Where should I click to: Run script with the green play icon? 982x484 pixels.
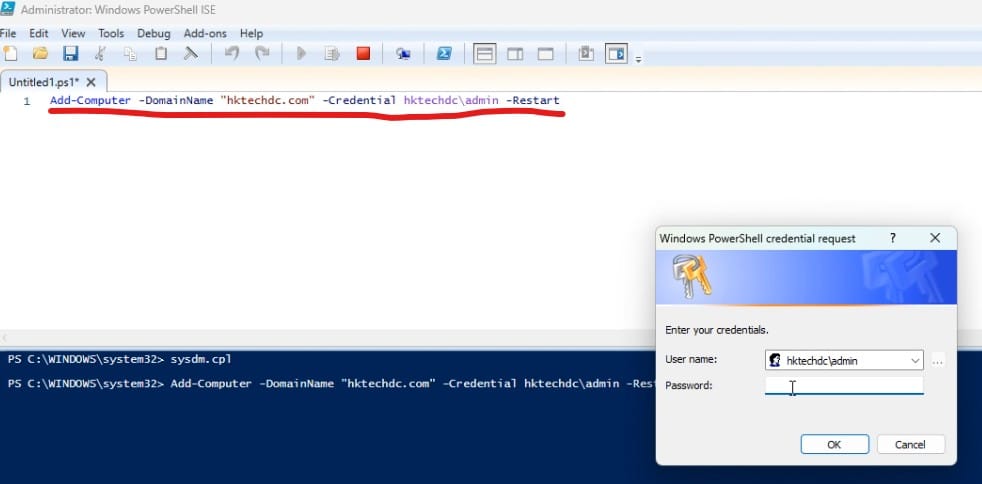[x=301, y=53]
